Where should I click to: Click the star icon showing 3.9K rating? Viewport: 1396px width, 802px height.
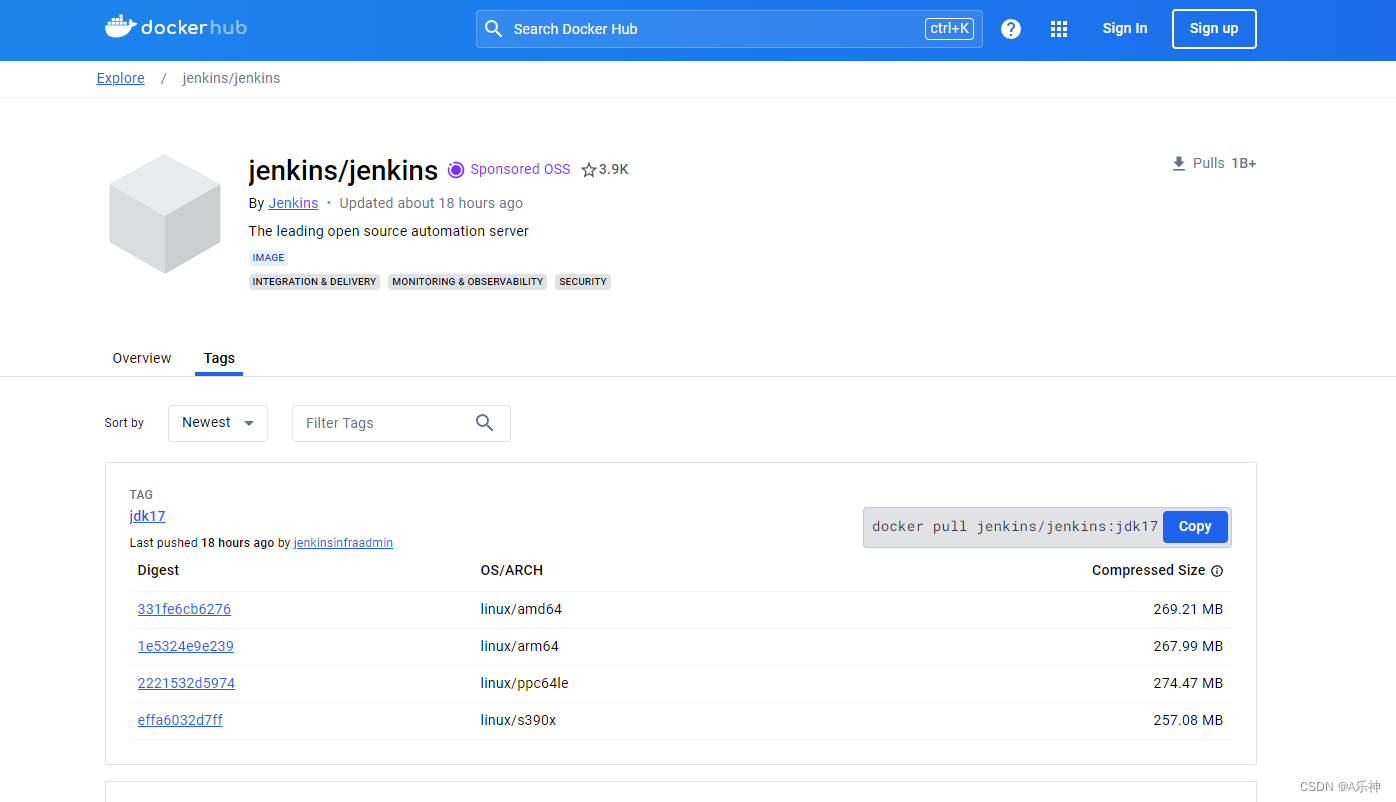[587, 169]
